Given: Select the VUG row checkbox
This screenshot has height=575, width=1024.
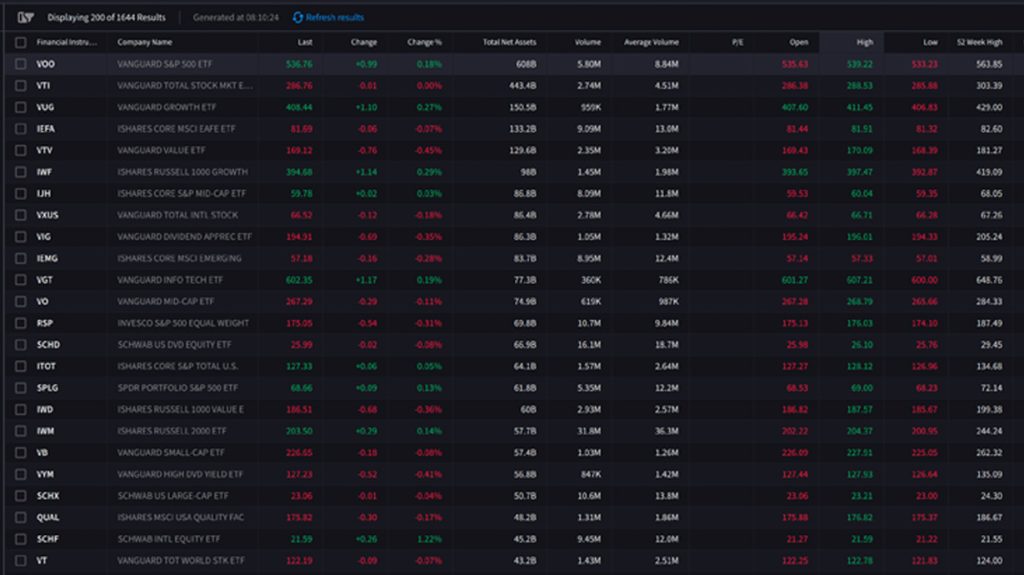Looking at the screenshot, I should pos(21,107).
